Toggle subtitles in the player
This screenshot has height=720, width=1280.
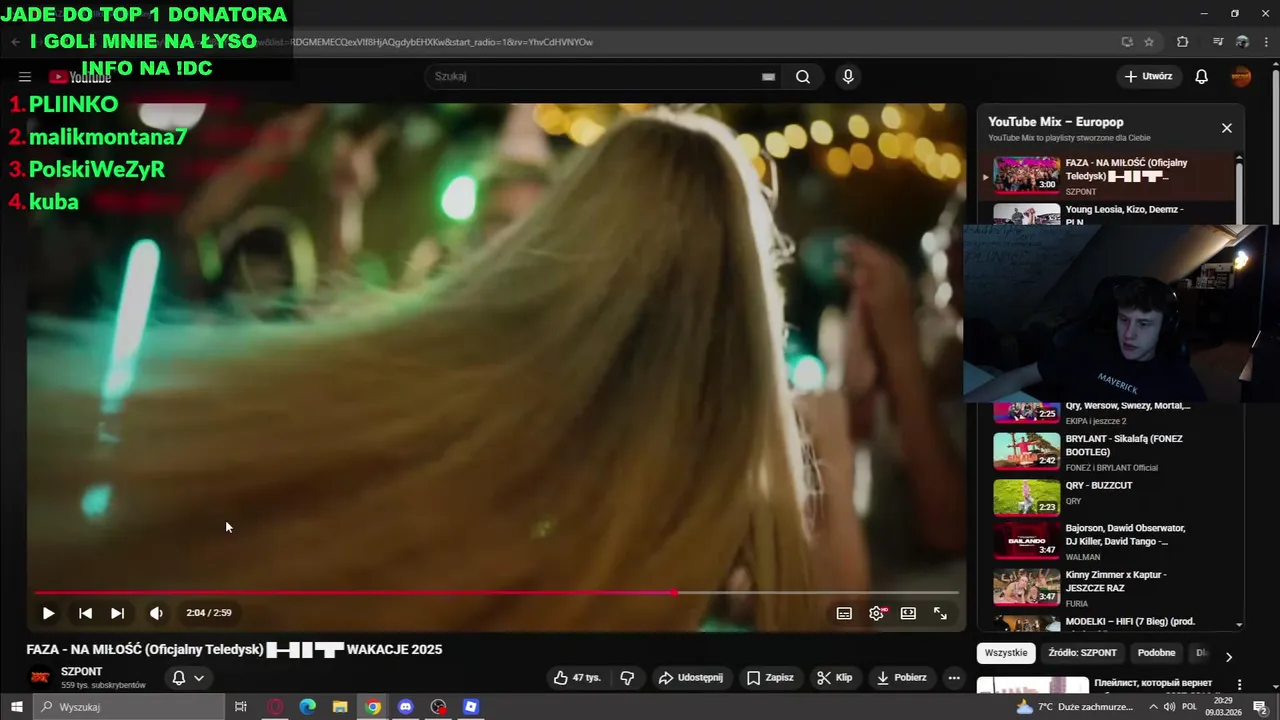pyautogui.click(x=844, y=613)
